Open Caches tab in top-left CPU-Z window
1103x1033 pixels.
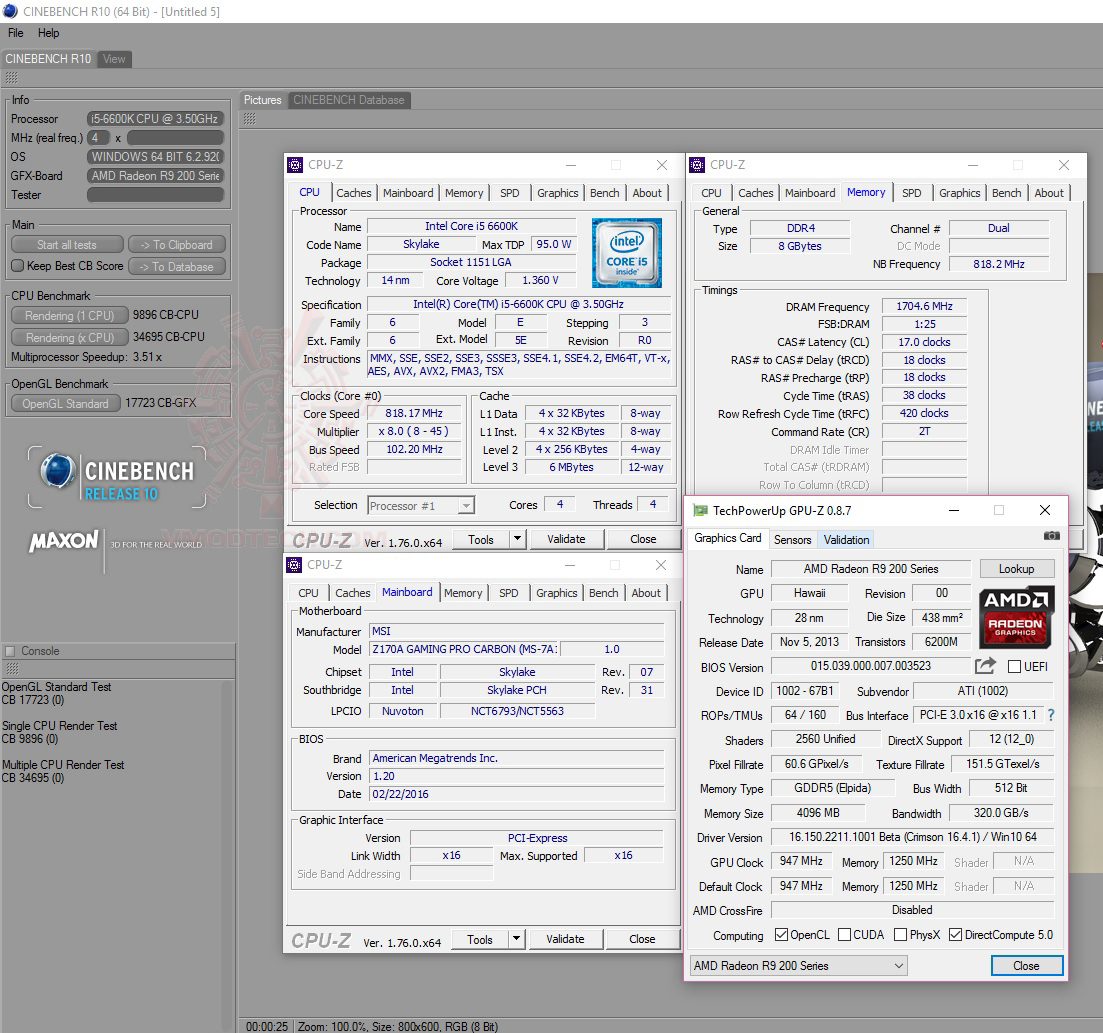click(353, 193)
